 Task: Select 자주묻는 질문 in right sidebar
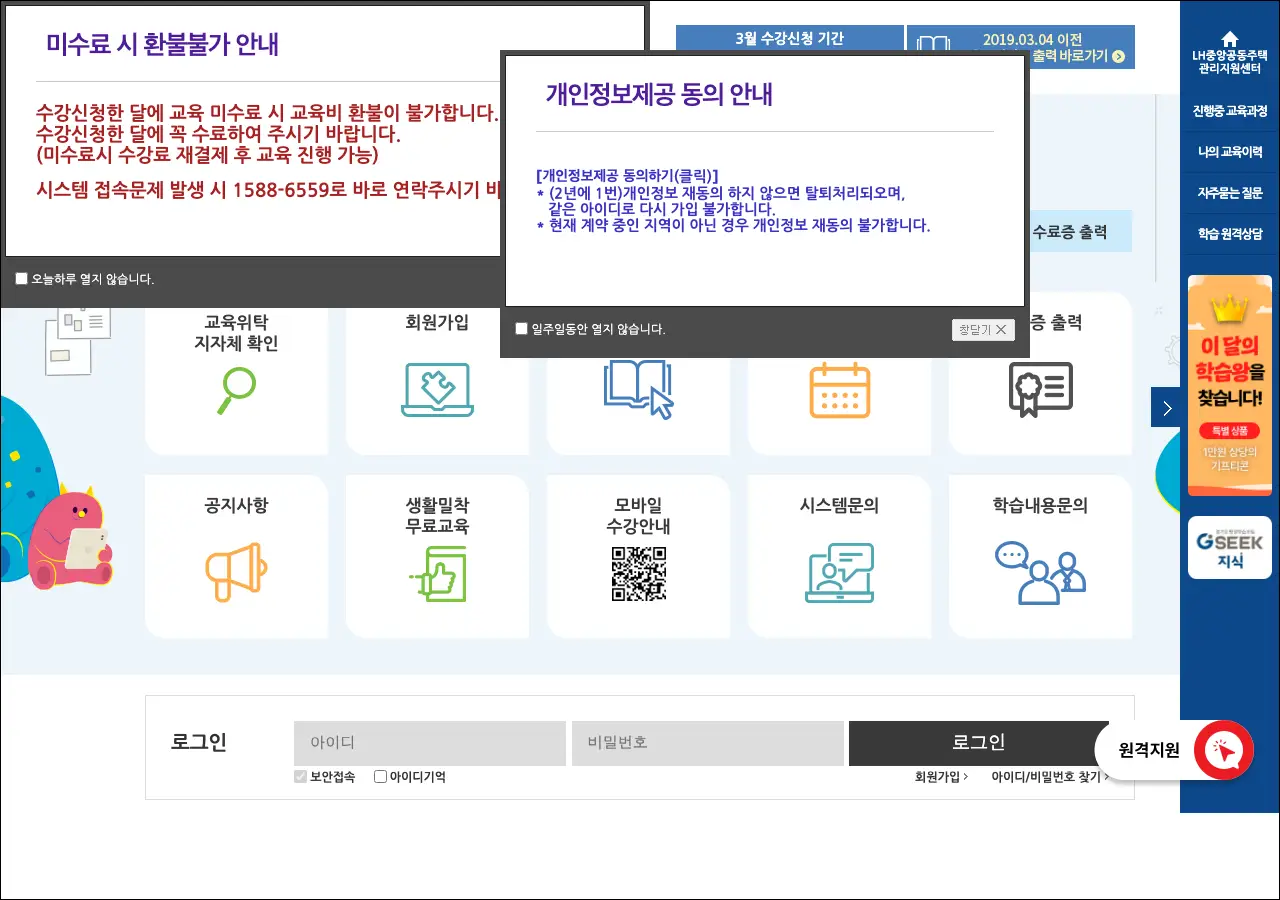pos(1230,193)
